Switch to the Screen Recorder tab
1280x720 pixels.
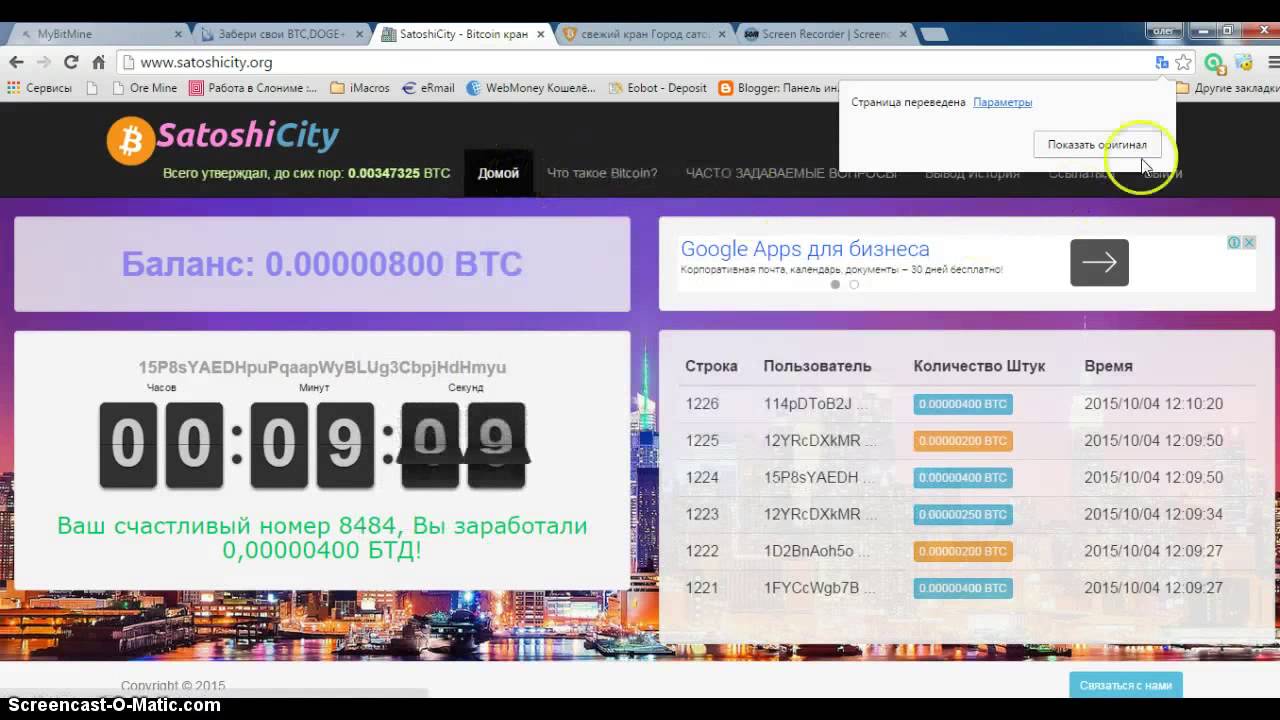tap(822, 34)
